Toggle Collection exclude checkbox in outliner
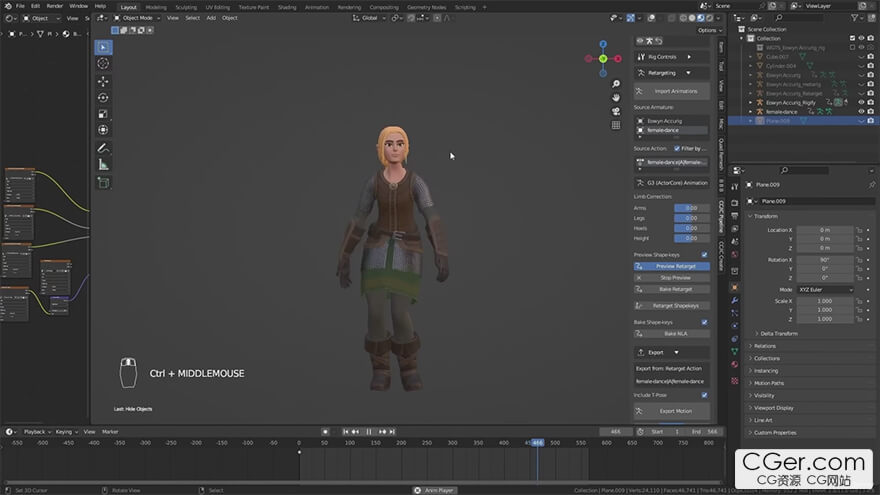880x495 pixels. pyautogui.click(x=852, y=38)
